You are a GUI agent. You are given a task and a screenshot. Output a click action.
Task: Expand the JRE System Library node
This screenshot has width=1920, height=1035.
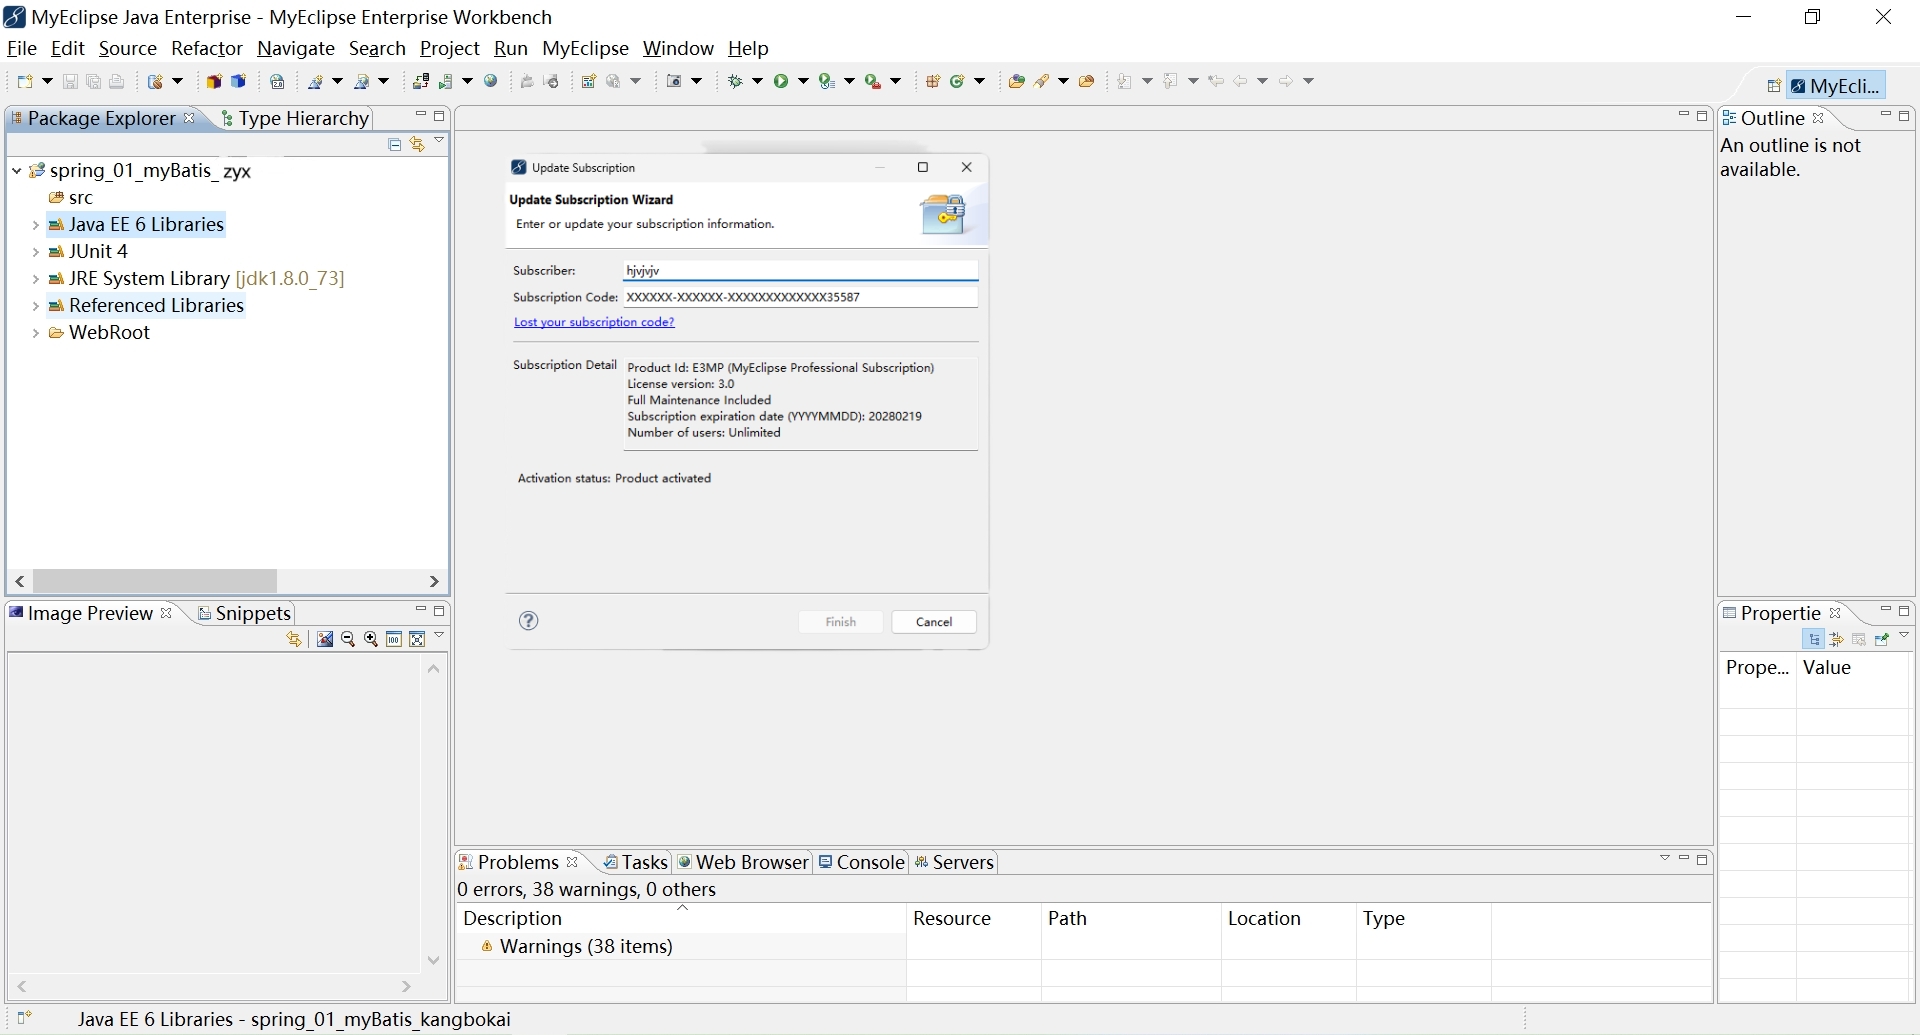[x=36, y=279]
